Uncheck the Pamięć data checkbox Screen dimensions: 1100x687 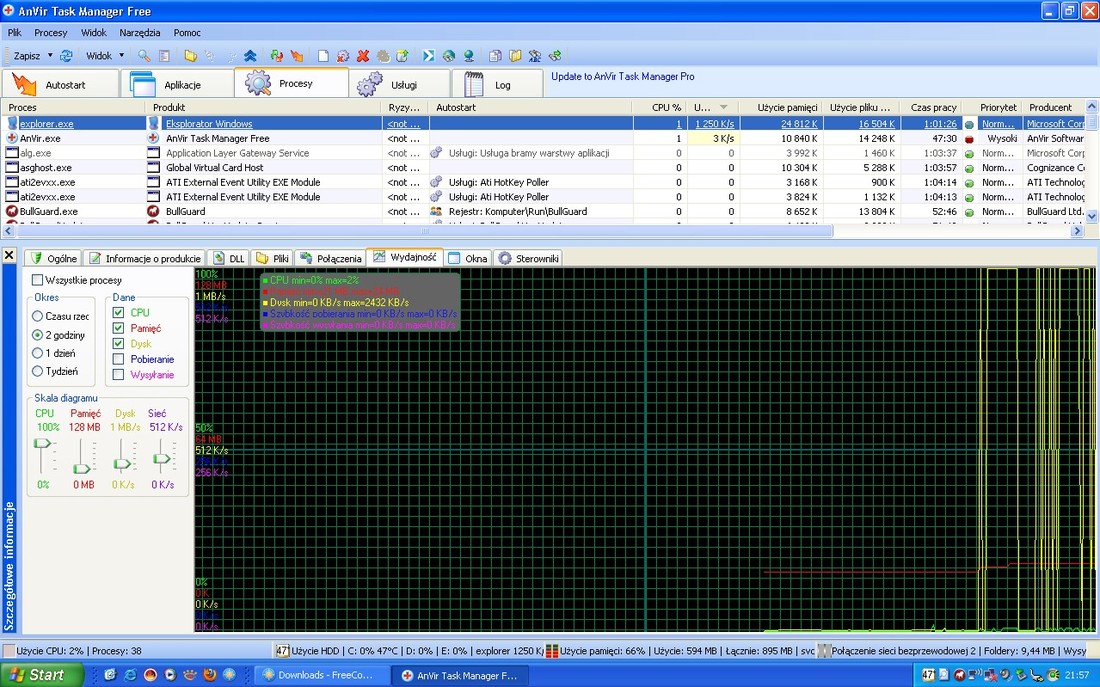[118, 328]
